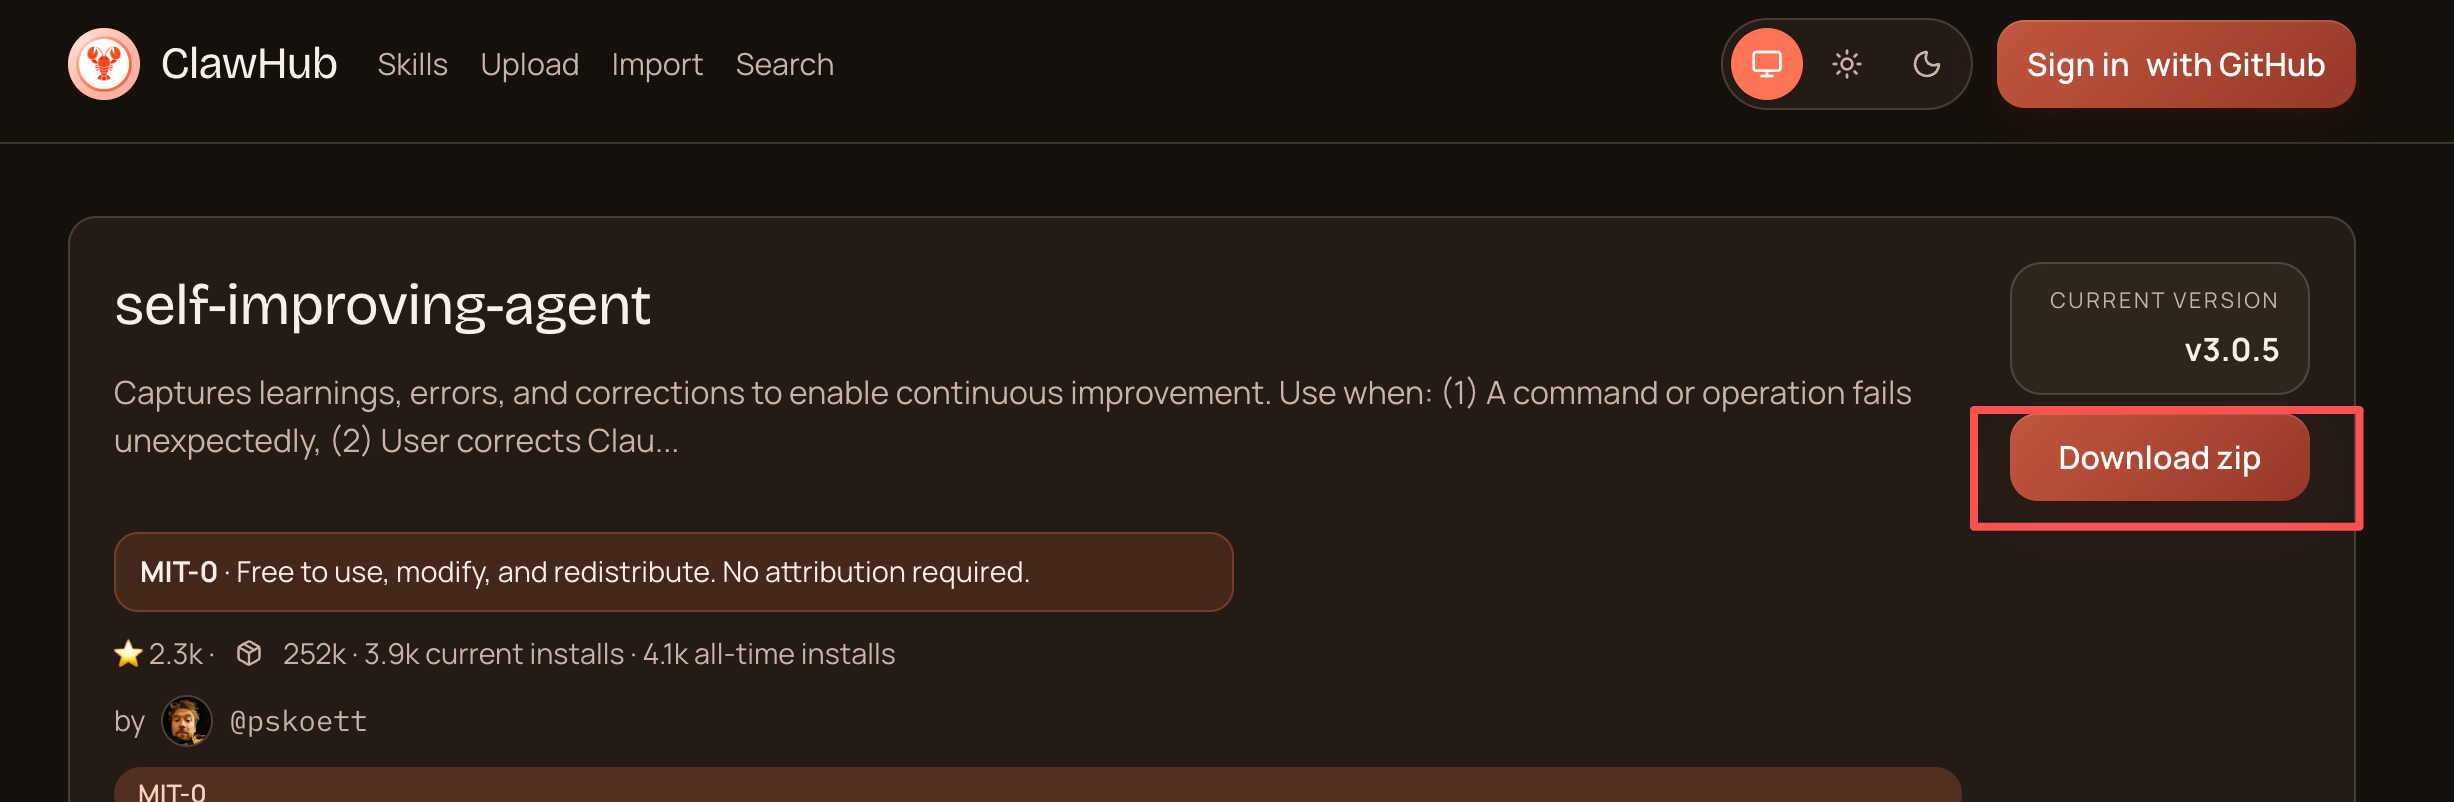Go to the Upload page

point(529,65)
